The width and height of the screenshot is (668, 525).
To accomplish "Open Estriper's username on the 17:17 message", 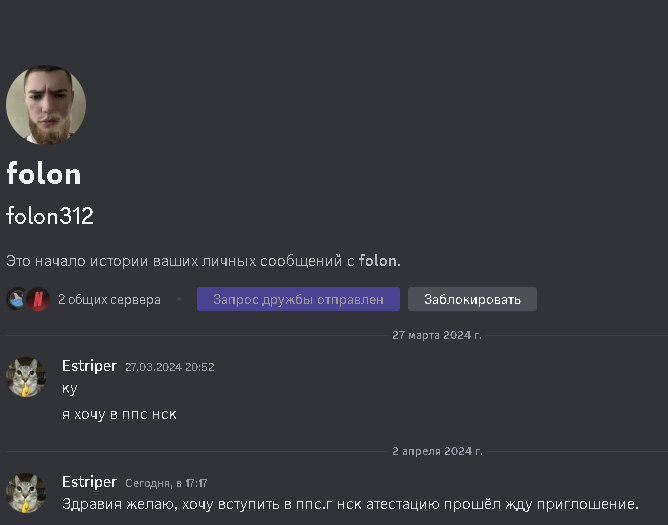I will 89,482.
